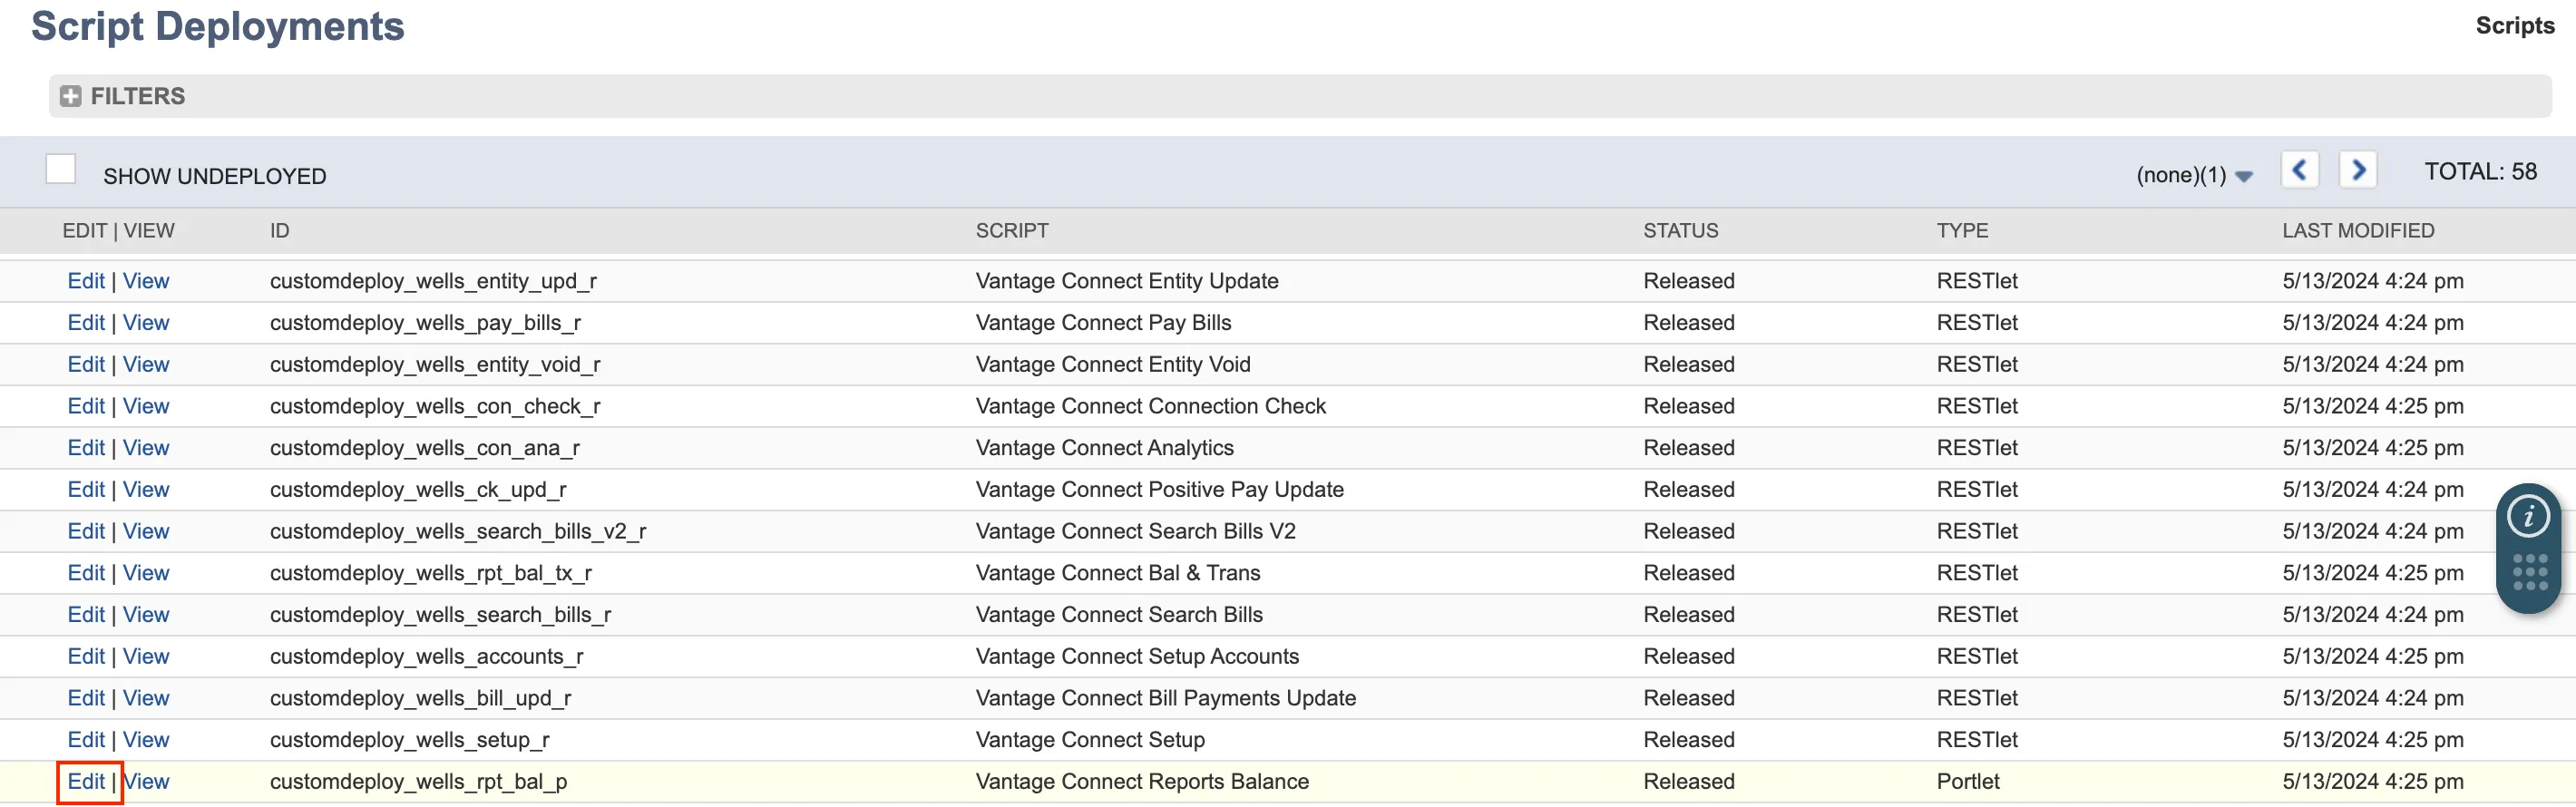View the customdeploy_wells_search_bills_r deployment
This screenshot has width=2576, height=807.
[x=146, y=615]
